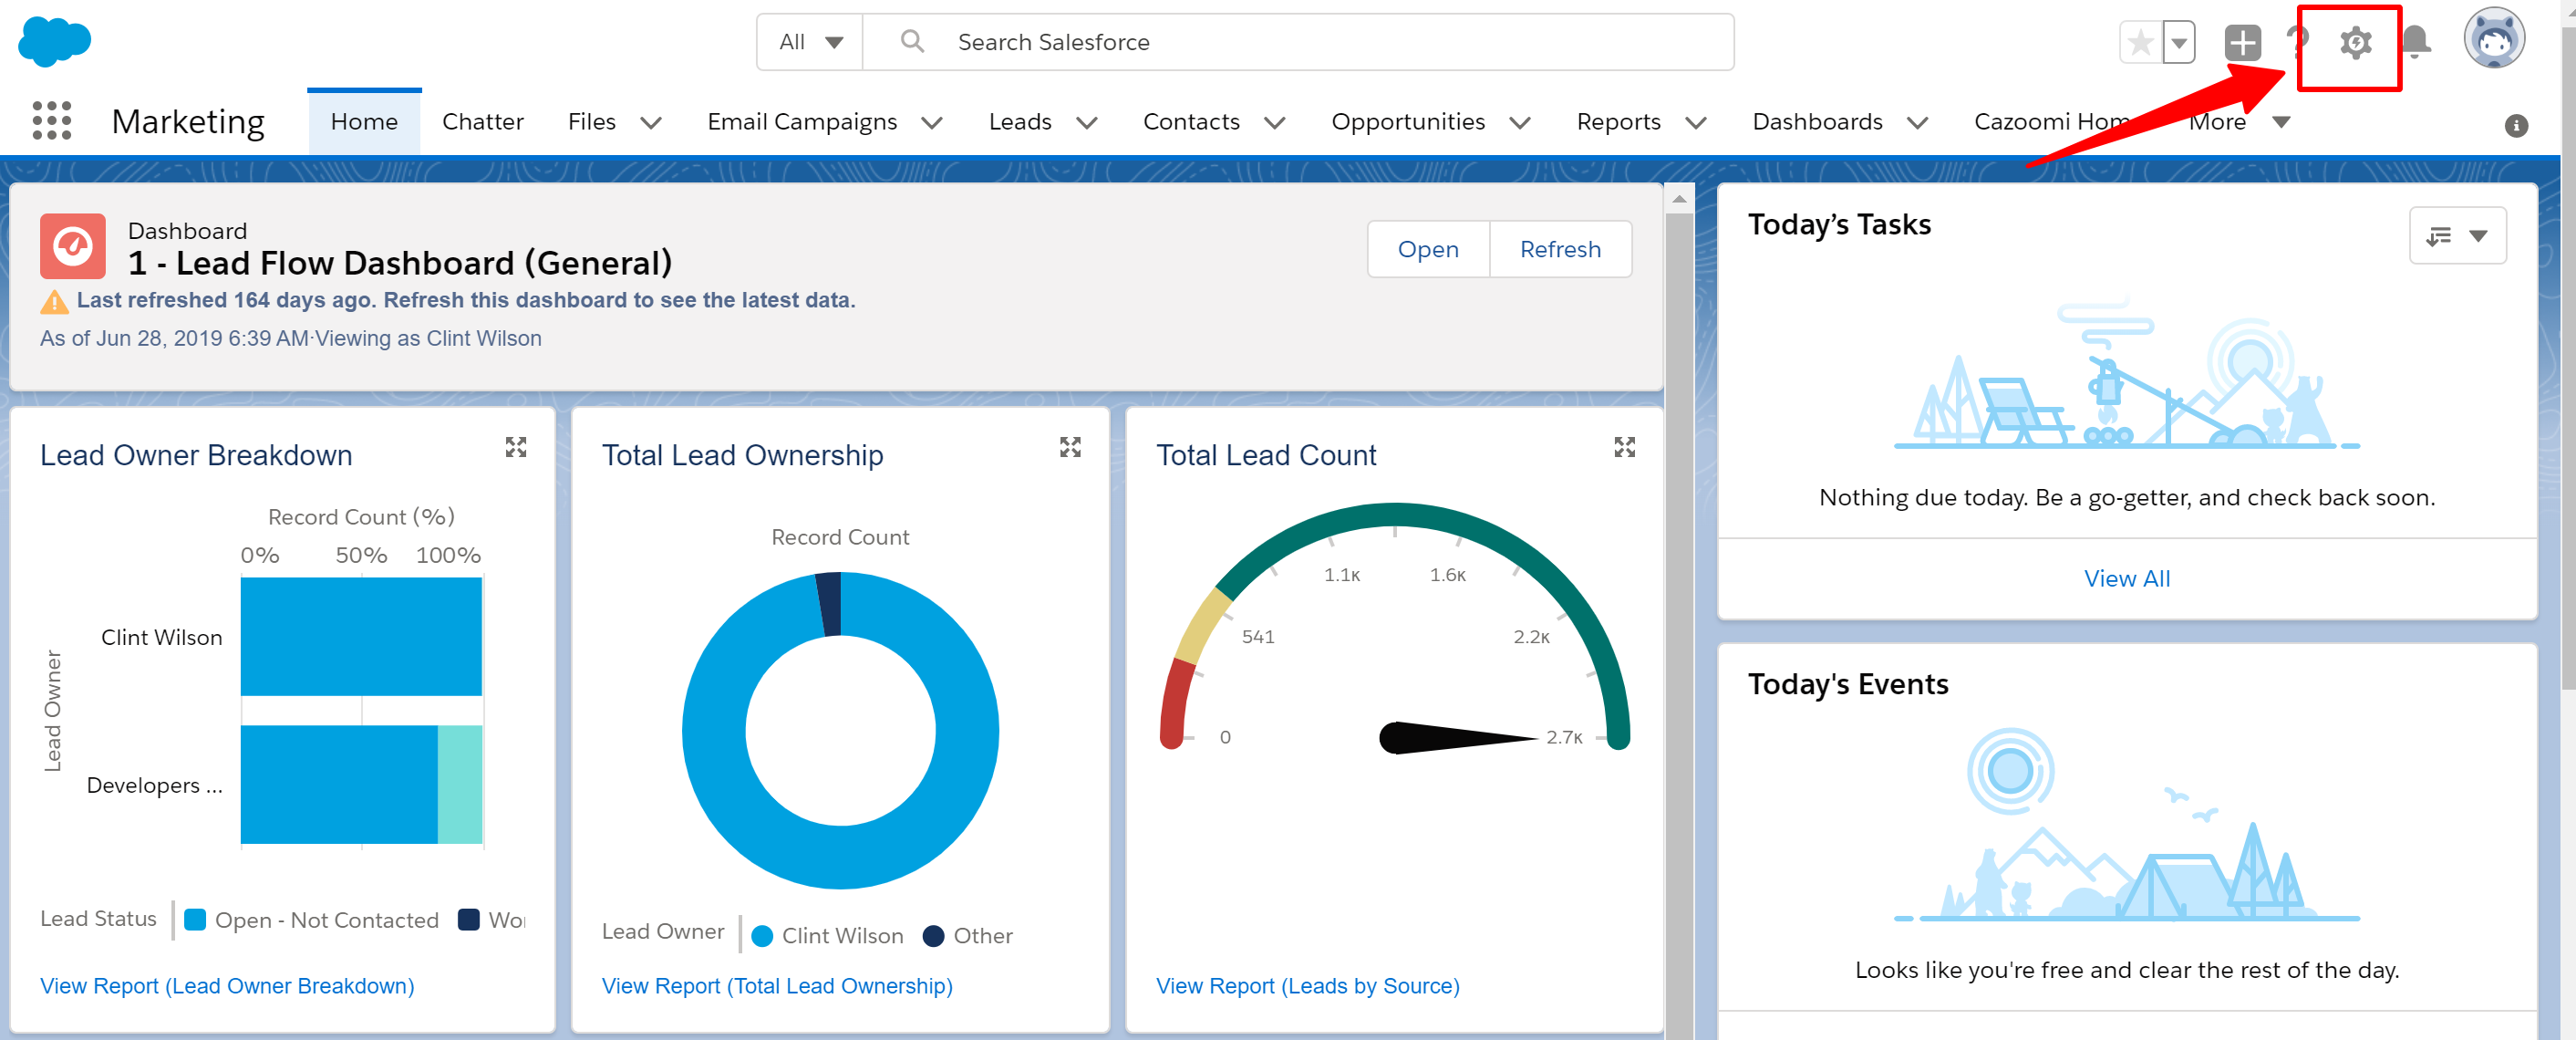Screen dimensions: 2576x1040
Task: Click the dark navy Lead Status legend swatch
Action: [x=468, y=920]
